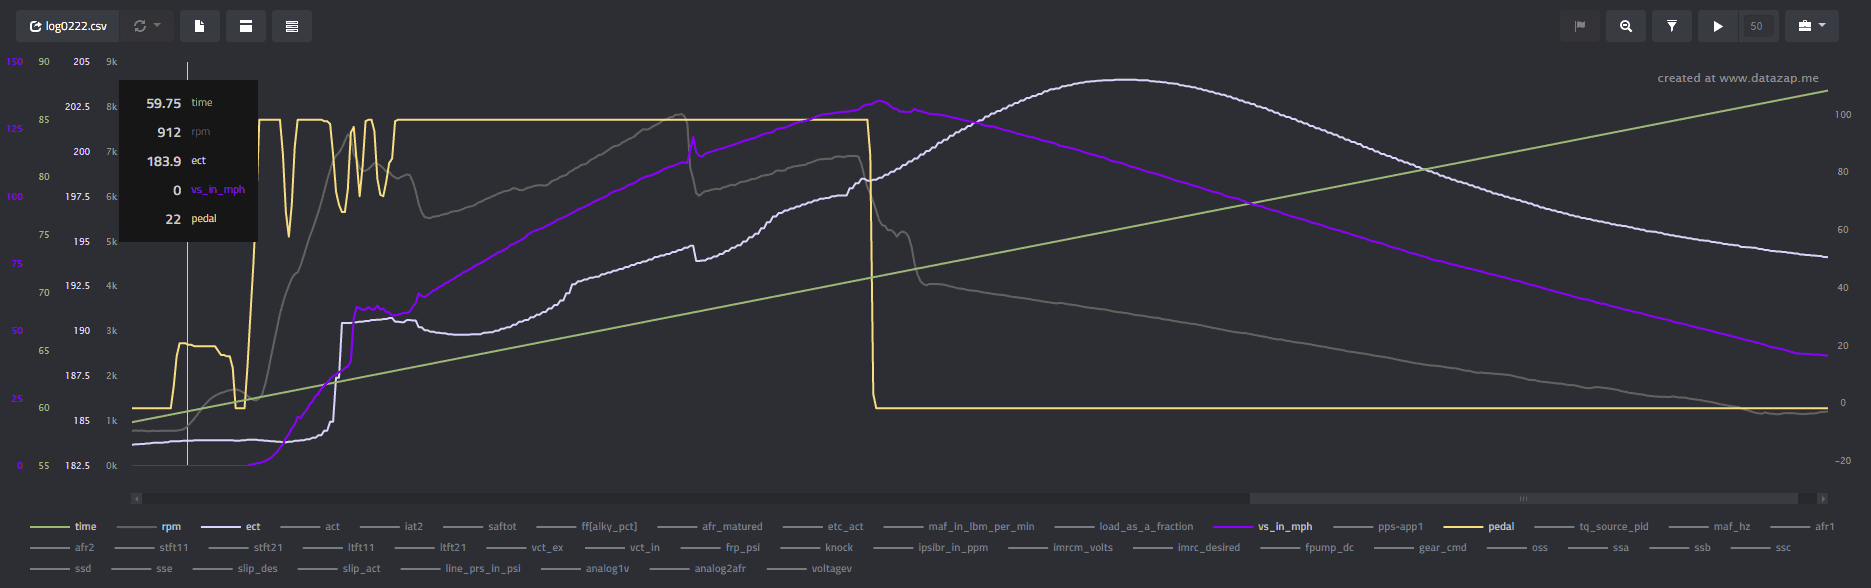Open the filter funnel tool
The height and width of the screenshot is (588, 1871).
tap(1672, 26)
